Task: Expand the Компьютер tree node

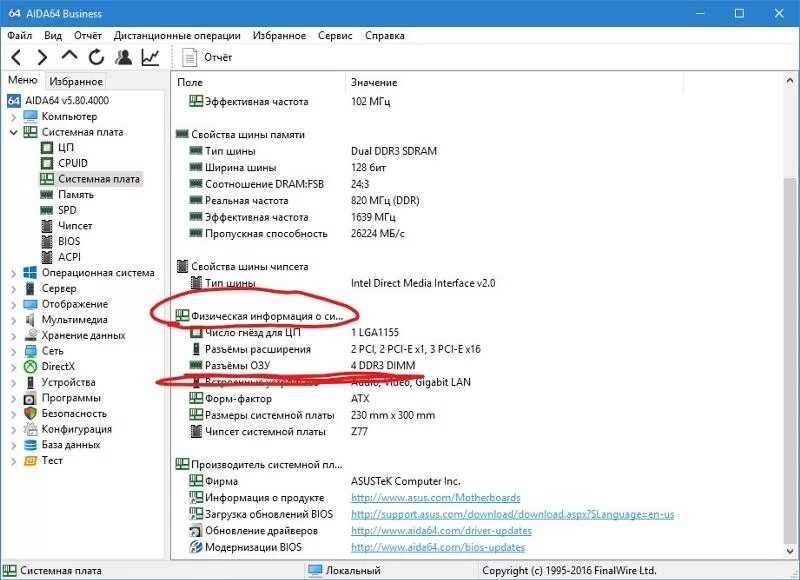Action: [x=13, y=117]
